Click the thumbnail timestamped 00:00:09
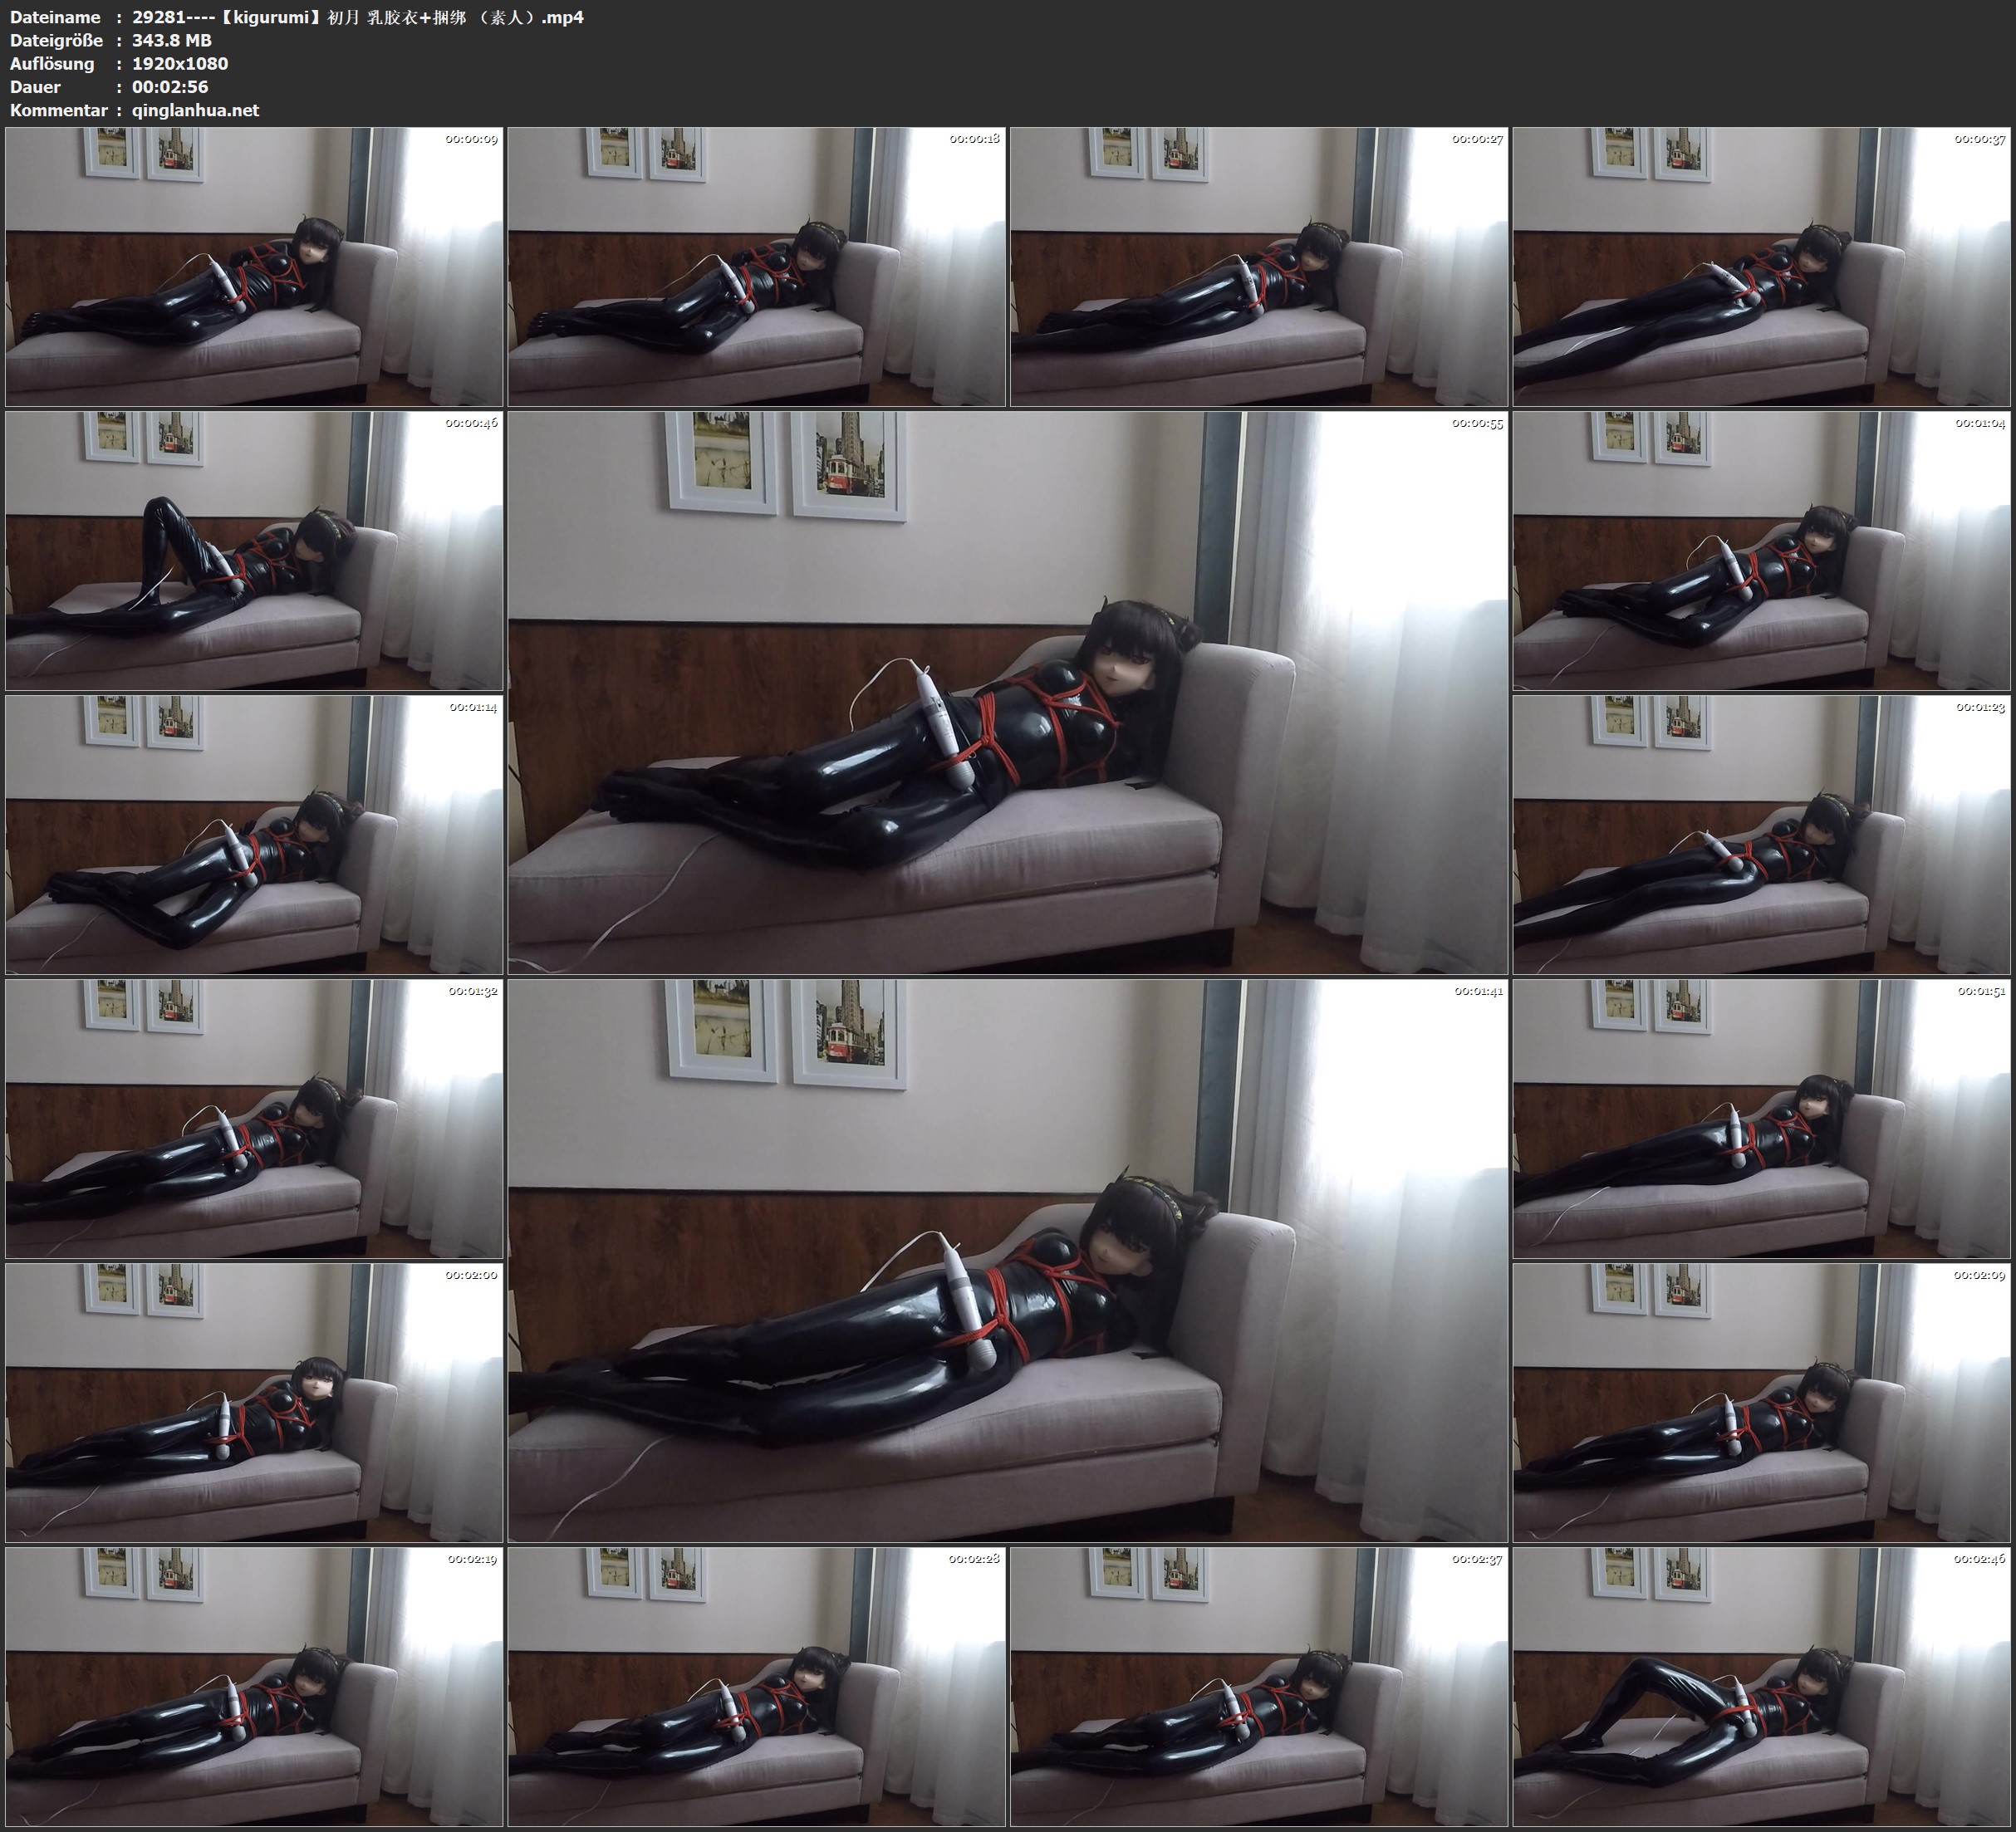Viewport: 2016px width, 1832px height. point(254,266)
